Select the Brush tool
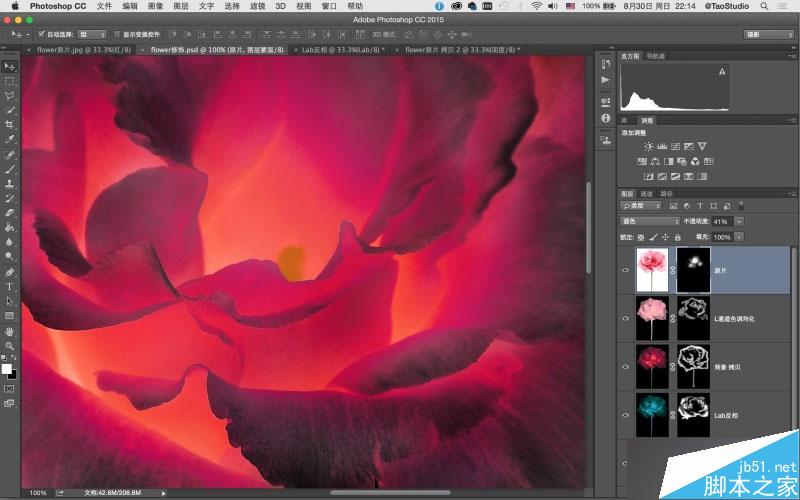 click(9, 169)
